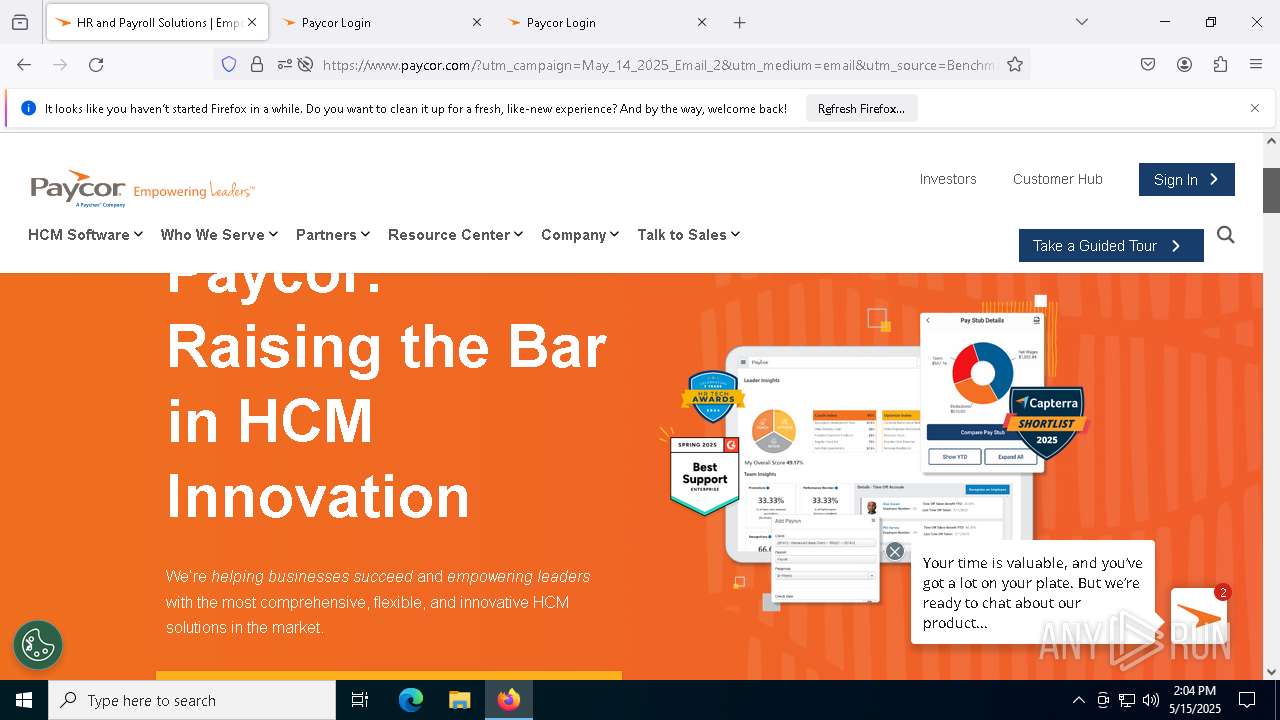Open the Extensions panel
The image size is (1280, 720).
[x=1220, y=64]
